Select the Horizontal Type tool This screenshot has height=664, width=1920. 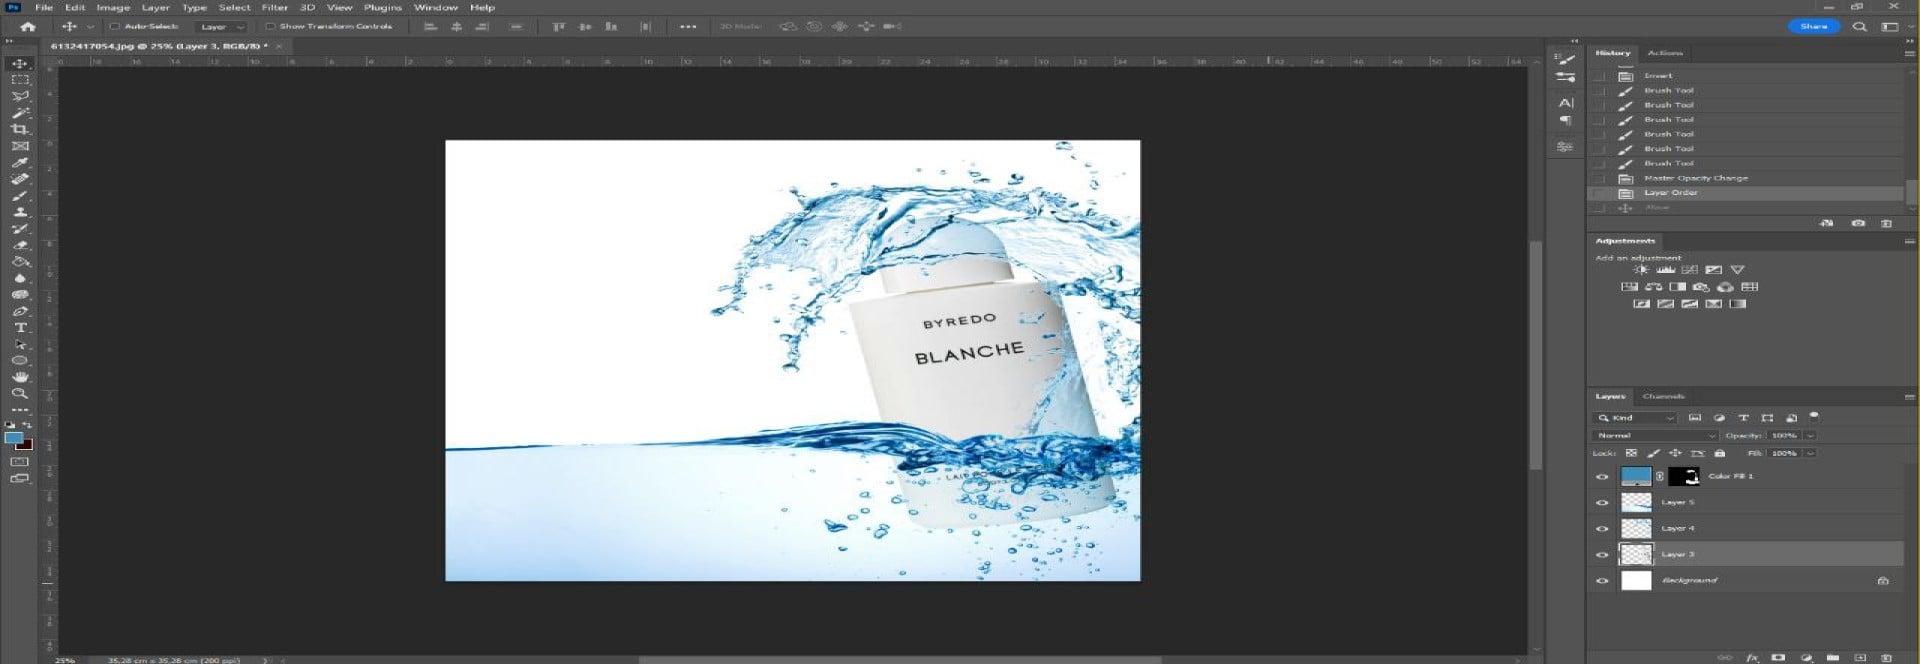click(20, 328)
